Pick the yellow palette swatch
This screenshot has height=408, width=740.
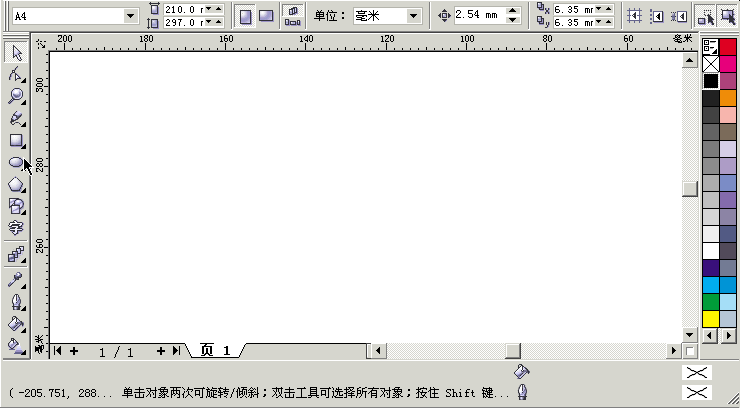coord(710,318)
